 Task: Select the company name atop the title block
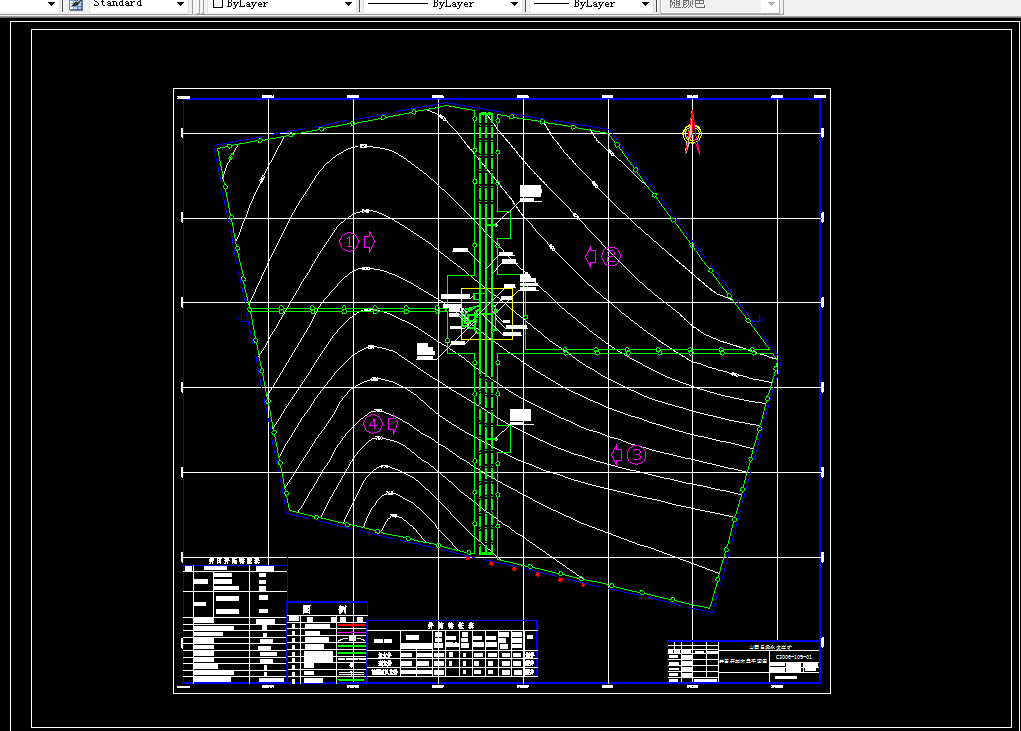click(770, 647)
